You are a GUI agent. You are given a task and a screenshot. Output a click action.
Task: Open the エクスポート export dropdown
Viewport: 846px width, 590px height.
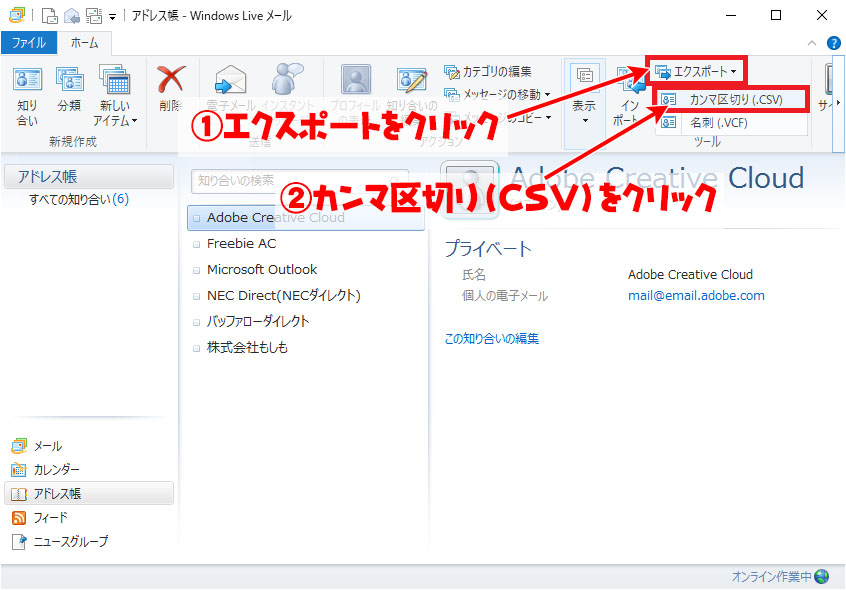695,71
